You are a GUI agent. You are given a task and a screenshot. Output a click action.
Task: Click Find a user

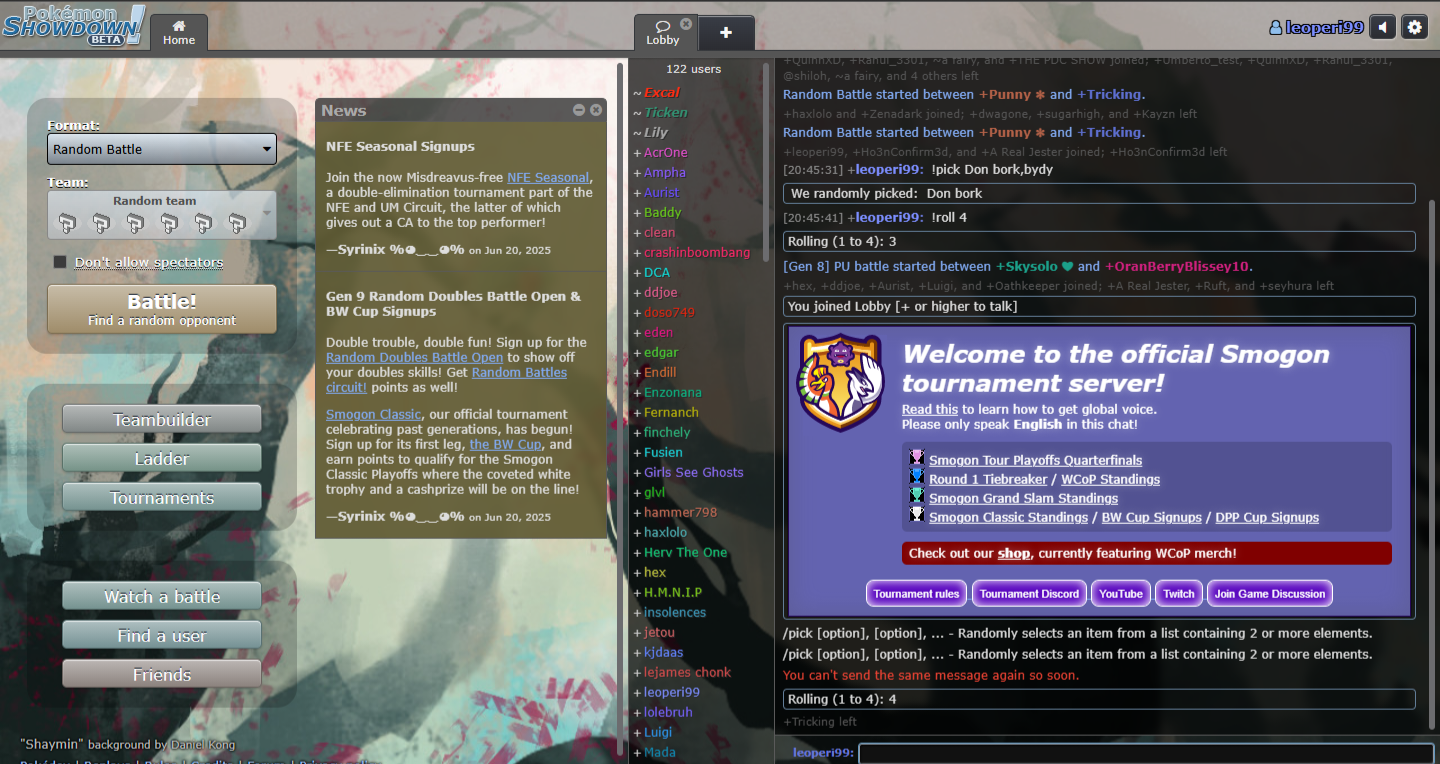click(x=162, y=636)
